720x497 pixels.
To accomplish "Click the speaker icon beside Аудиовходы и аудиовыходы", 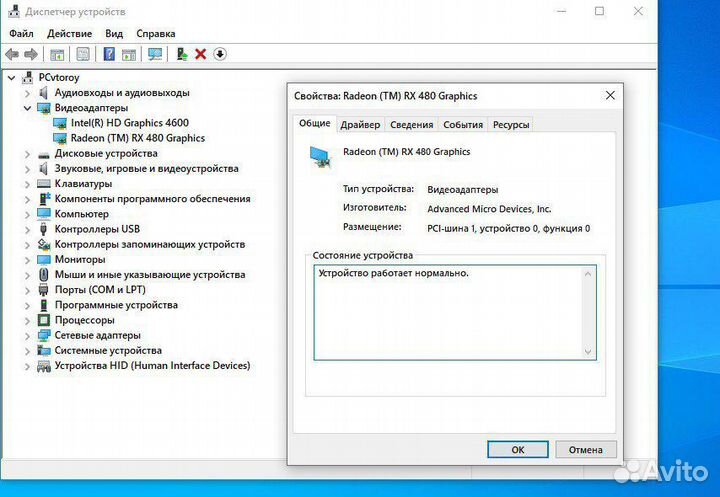I will [x=44, y=93].
